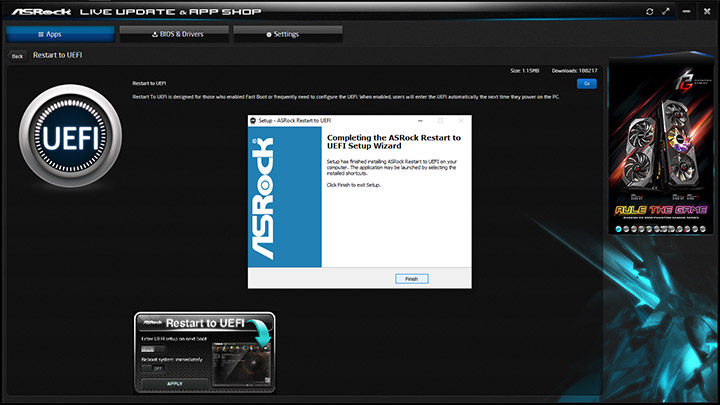Image resolution: width=720 pixels, height=405 pixels.
Task: Click the large round UEFI app icon
Action: tap(70, 136)
